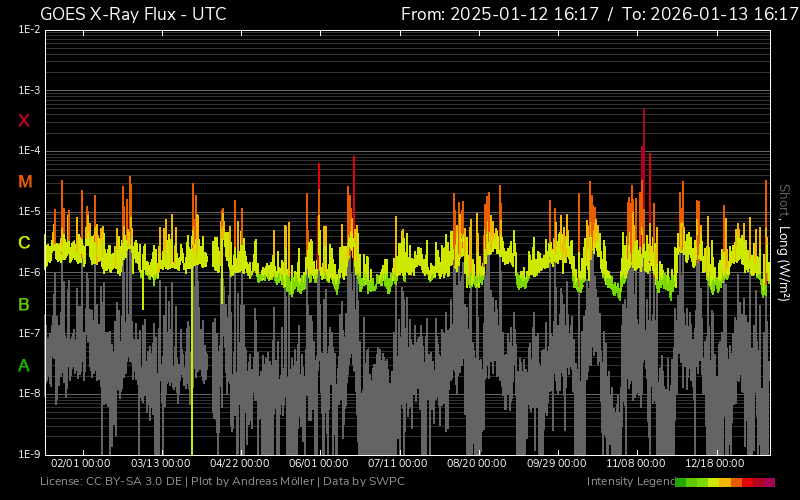Click the Intensity Legend color bar

[725, 482]
